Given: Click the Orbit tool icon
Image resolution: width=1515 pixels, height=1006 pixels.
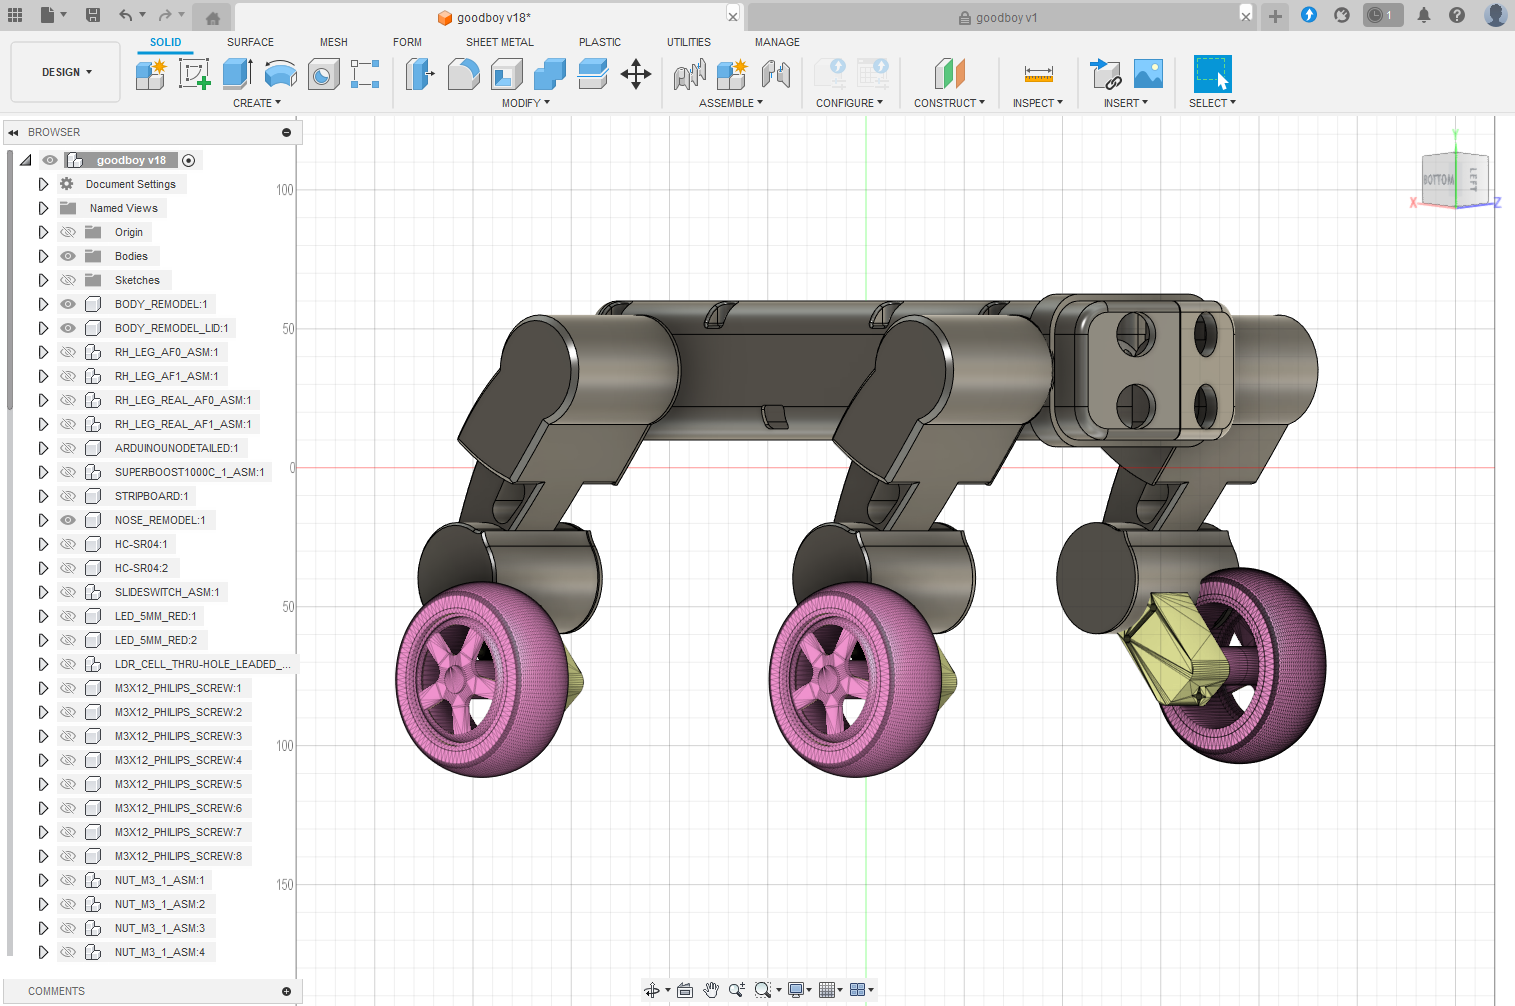Looking at the screenshot, I should point(652,990).
